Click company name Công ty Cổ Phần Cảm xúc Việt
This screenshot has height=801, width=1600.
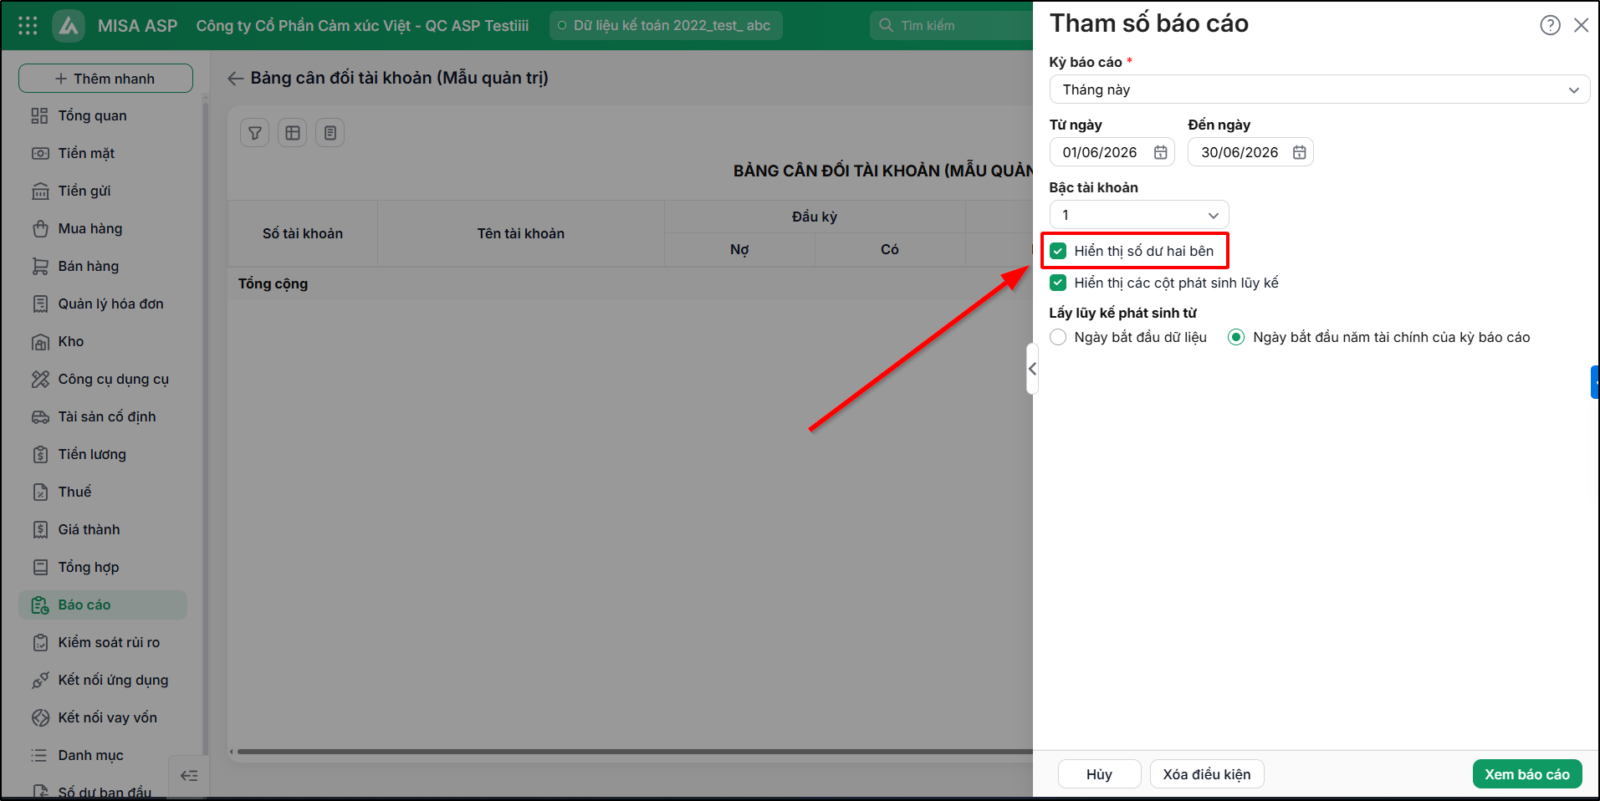[362, 25]
